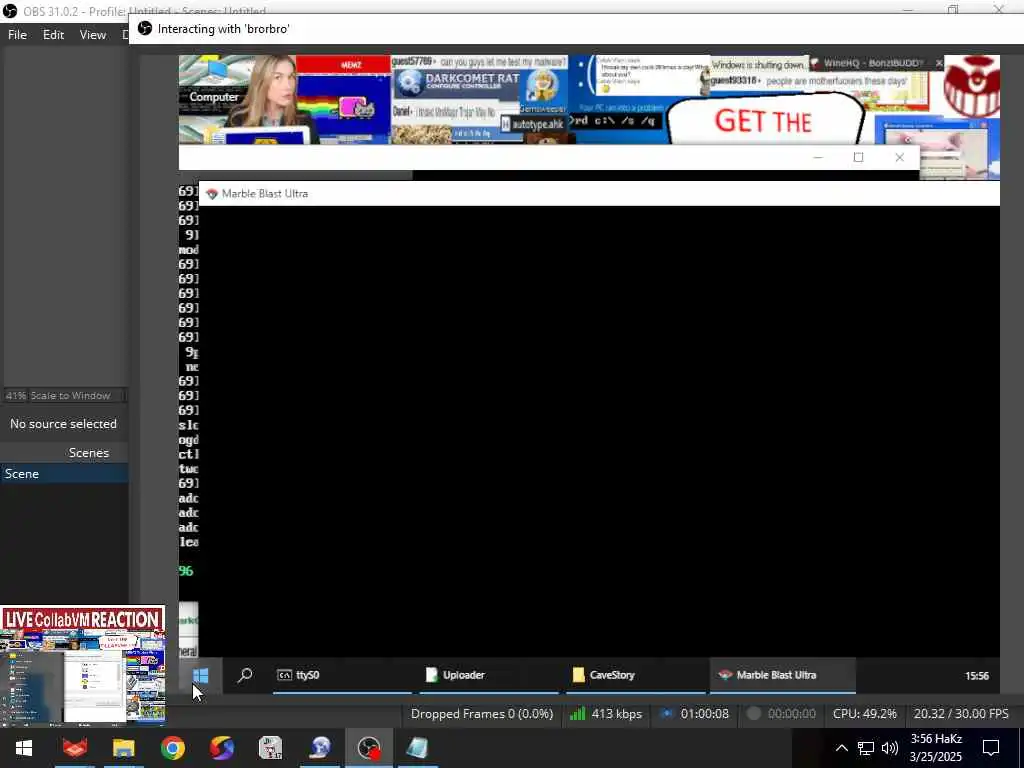
Task: Click the CPU: 49.2% status text
Action: [865, 714]
